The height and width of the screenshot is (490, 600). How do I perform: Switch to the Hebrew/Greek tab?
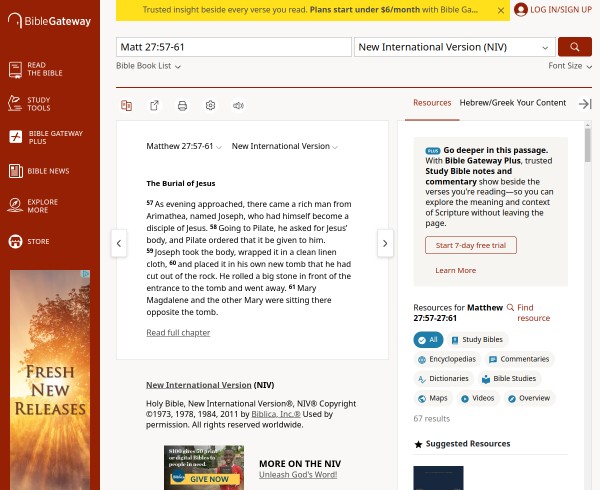tap(486, 103)
